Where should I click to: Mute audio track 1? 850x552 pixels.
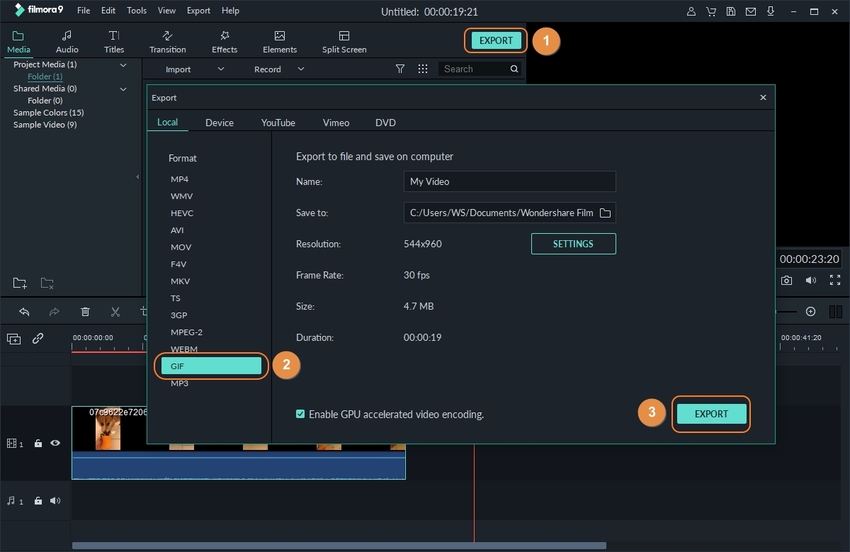point(55,500)
